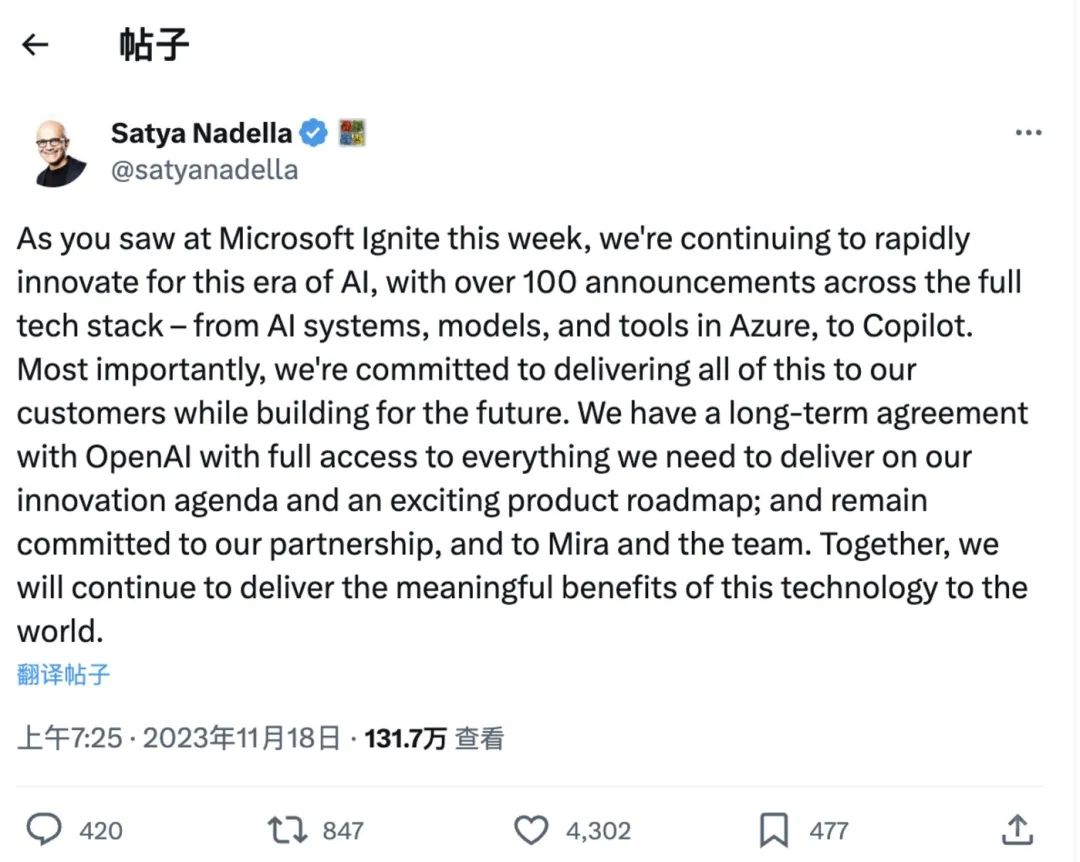Like the post with the heart icon

(x=531, y=829)
